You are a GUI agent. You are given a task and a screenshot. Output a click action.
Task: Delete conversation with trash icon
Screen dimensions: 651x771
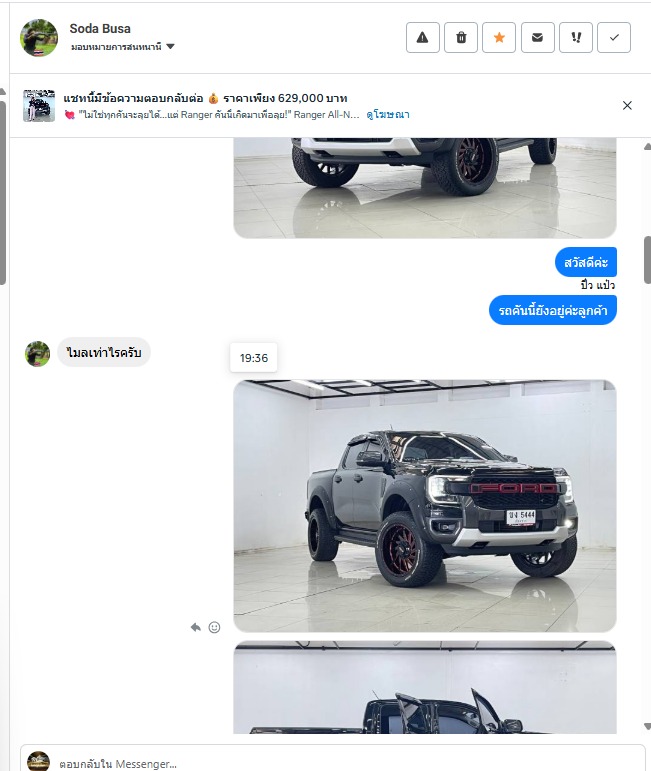pos(461,37)
